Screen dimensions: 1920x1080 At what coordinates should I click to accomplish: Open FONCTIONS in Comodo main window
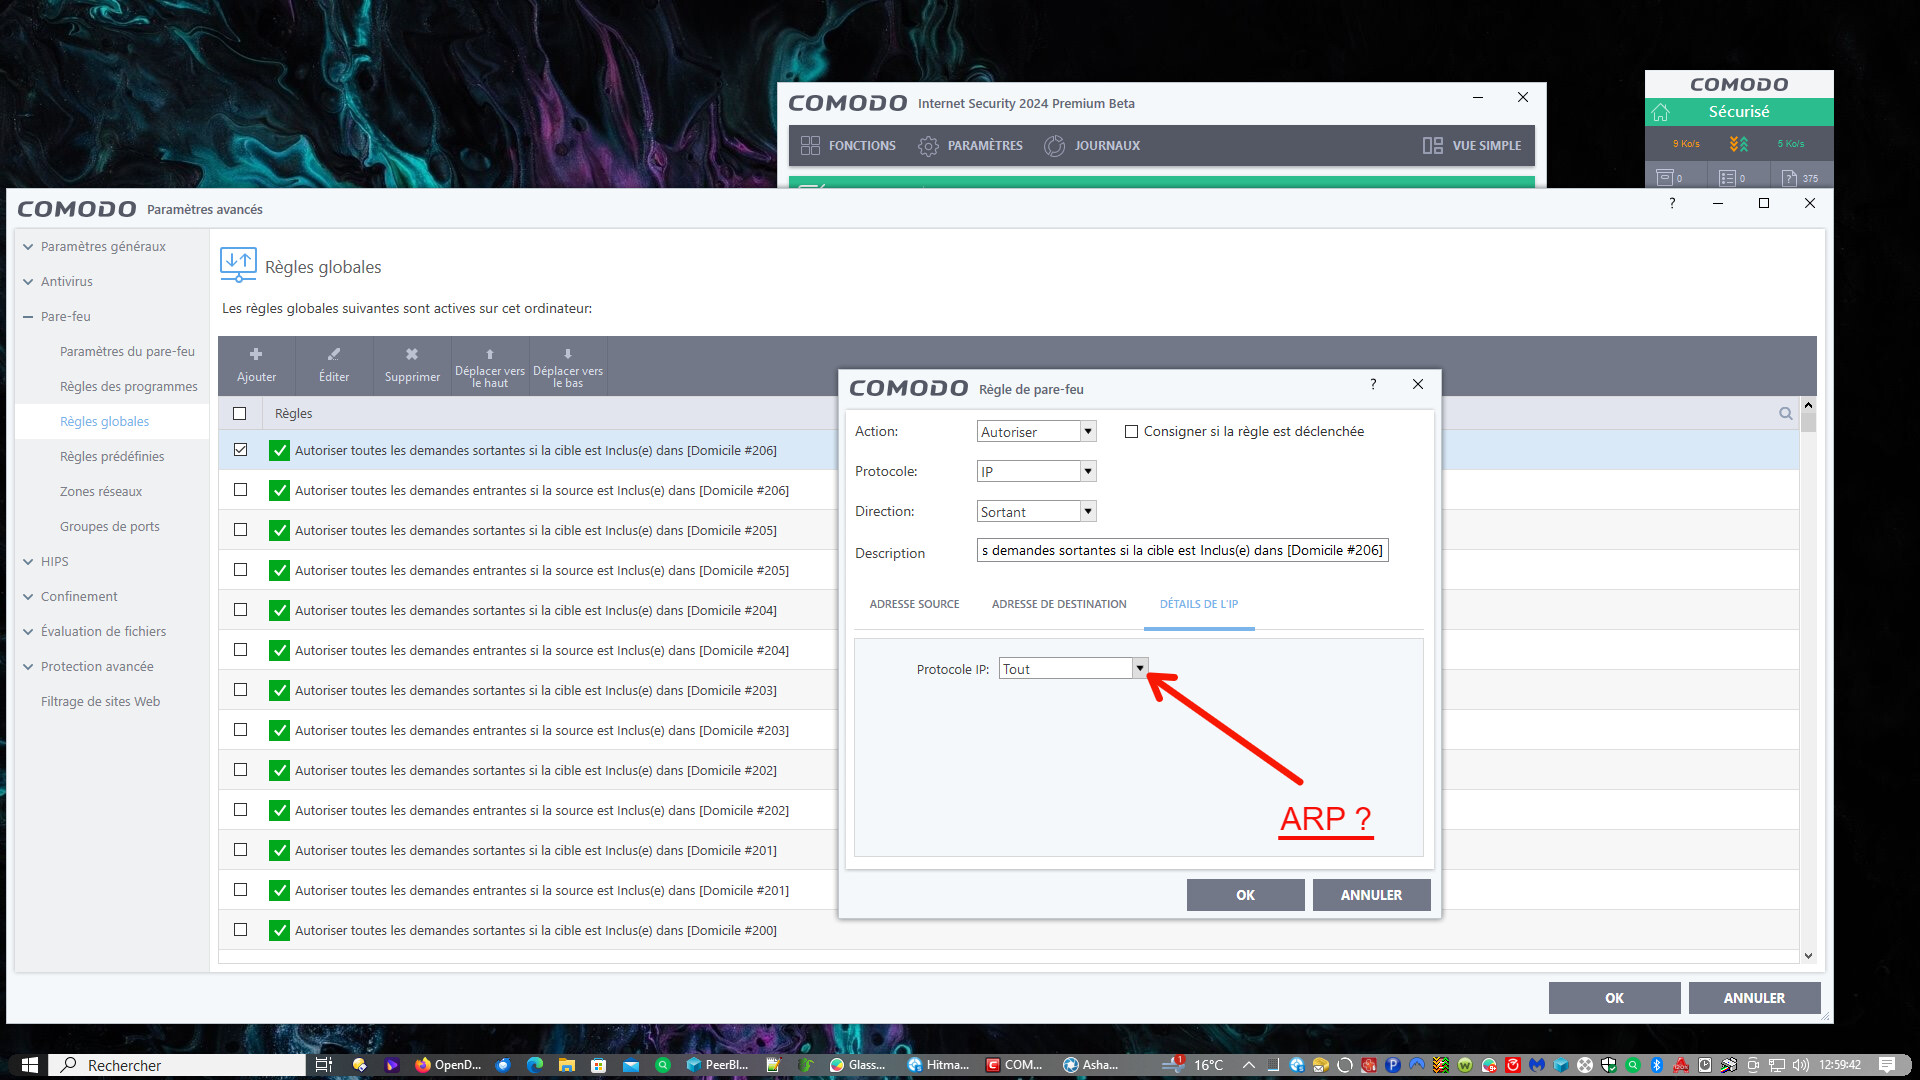(848, 145)
